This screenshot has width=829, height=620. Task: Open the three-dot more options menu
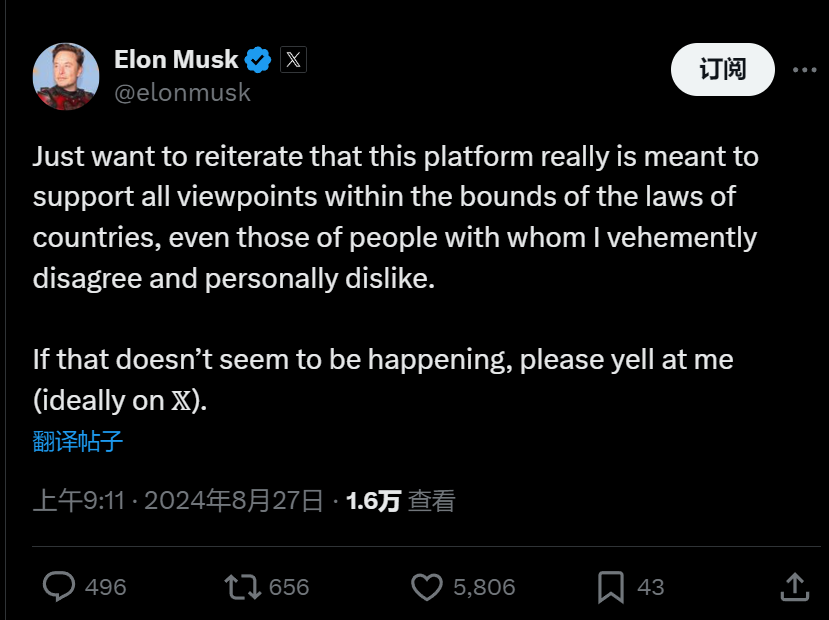click(805, 70)
